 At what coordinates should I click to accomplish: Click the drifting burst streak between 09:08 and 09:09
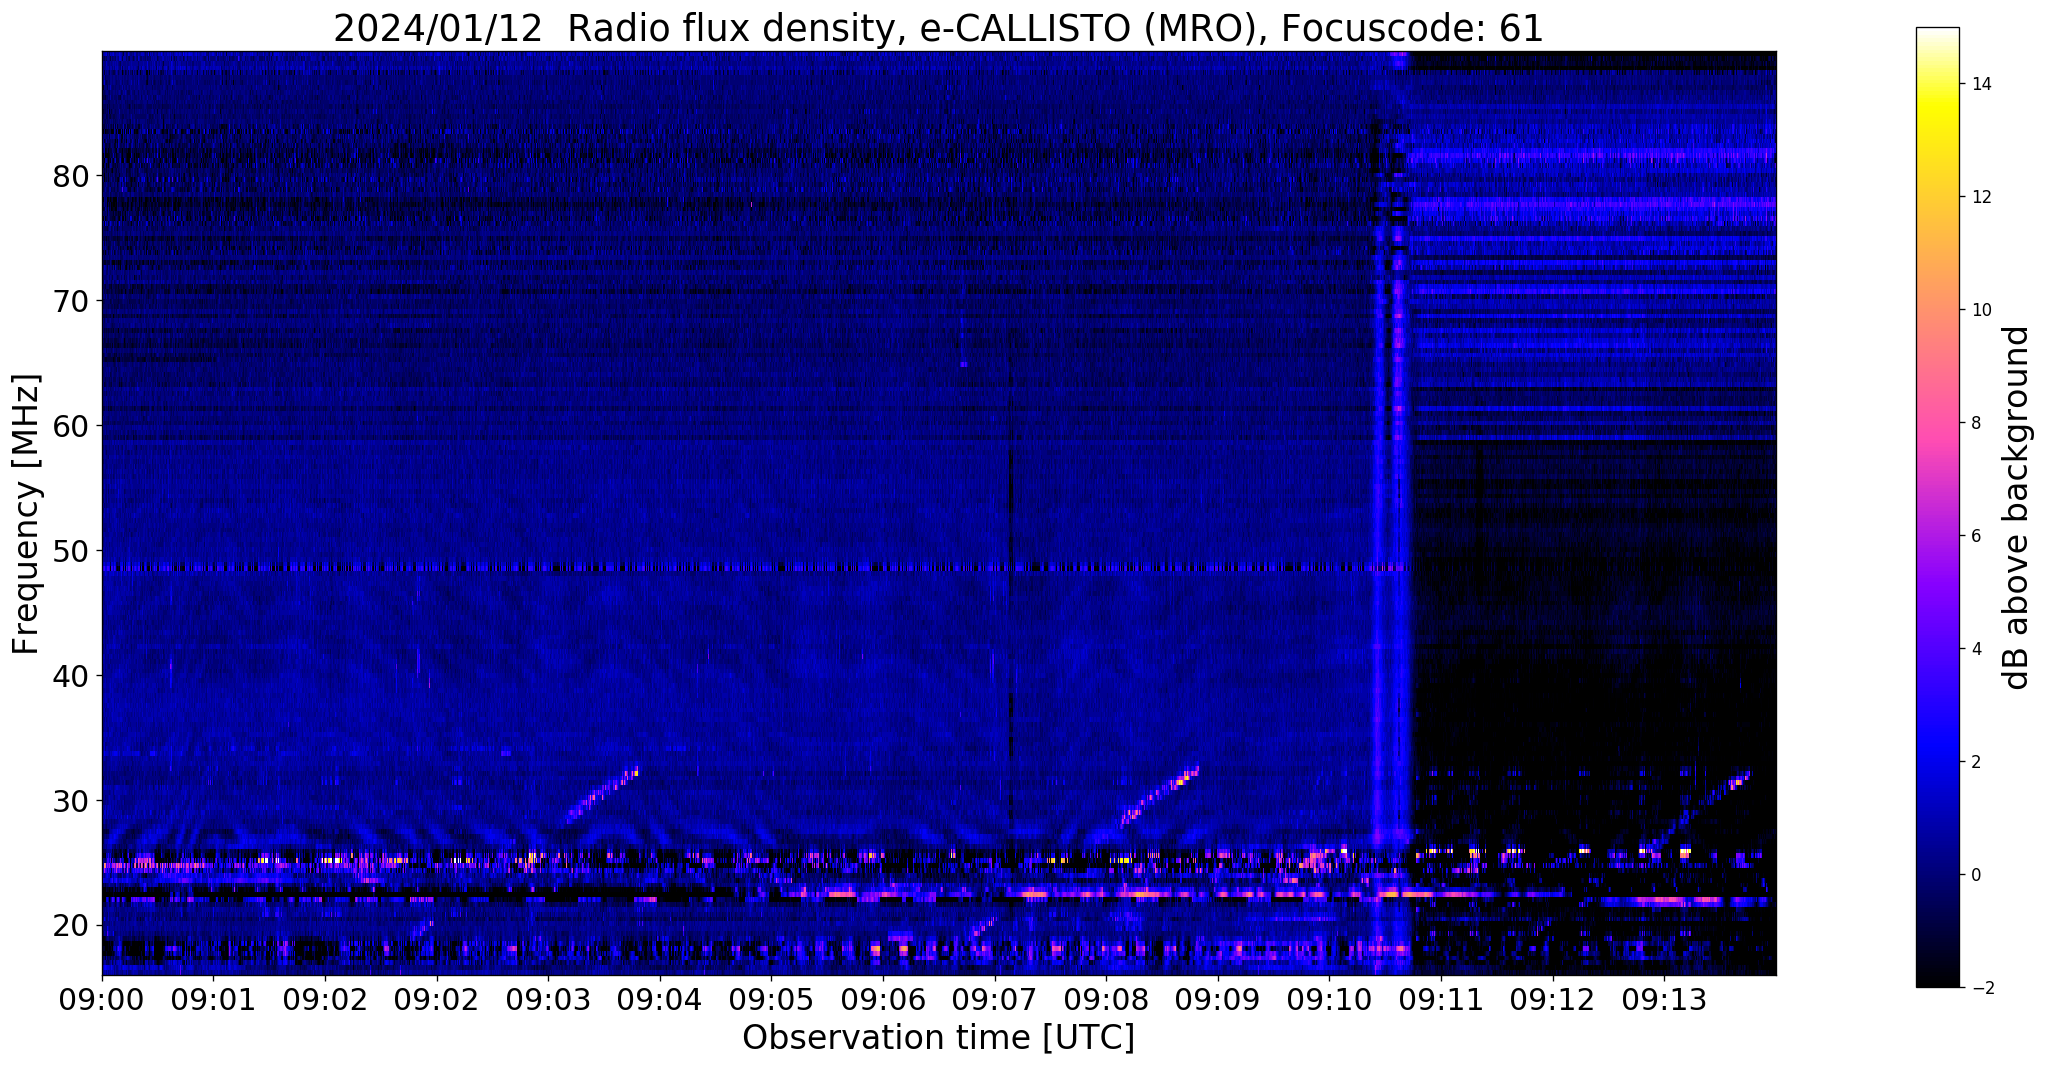pyautogui.click(x=1159, y=795)
